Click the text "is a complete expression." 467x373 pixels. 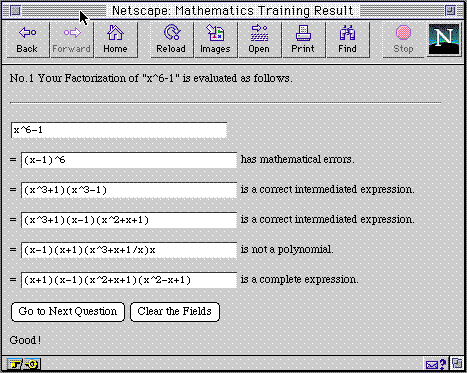click(299, 279)
